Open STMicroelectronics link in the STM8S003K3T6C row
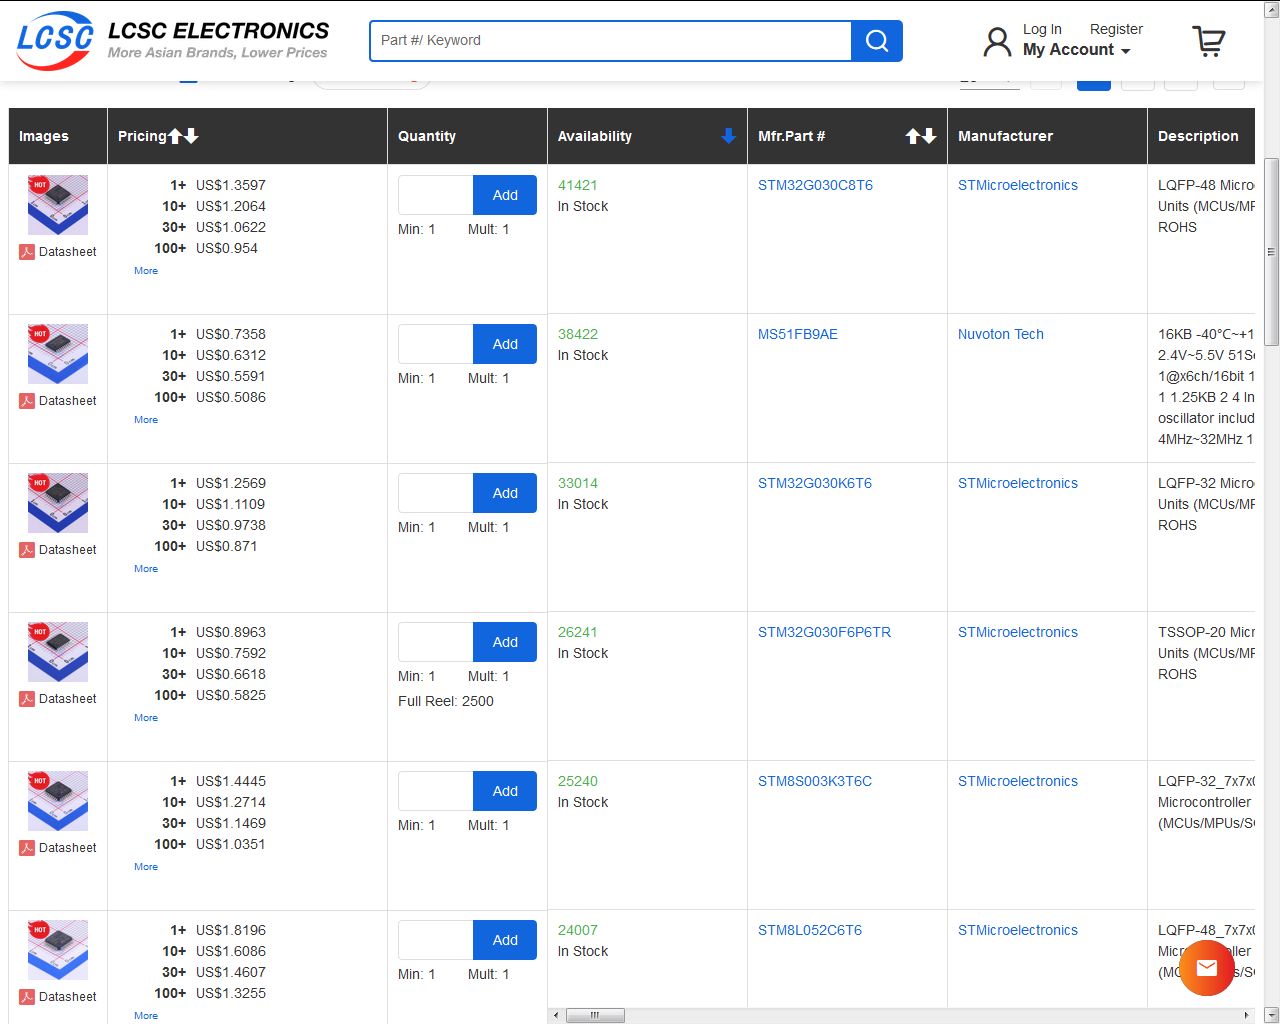This screenshot has height=1024, width=1280. [x=1018, y=781]
